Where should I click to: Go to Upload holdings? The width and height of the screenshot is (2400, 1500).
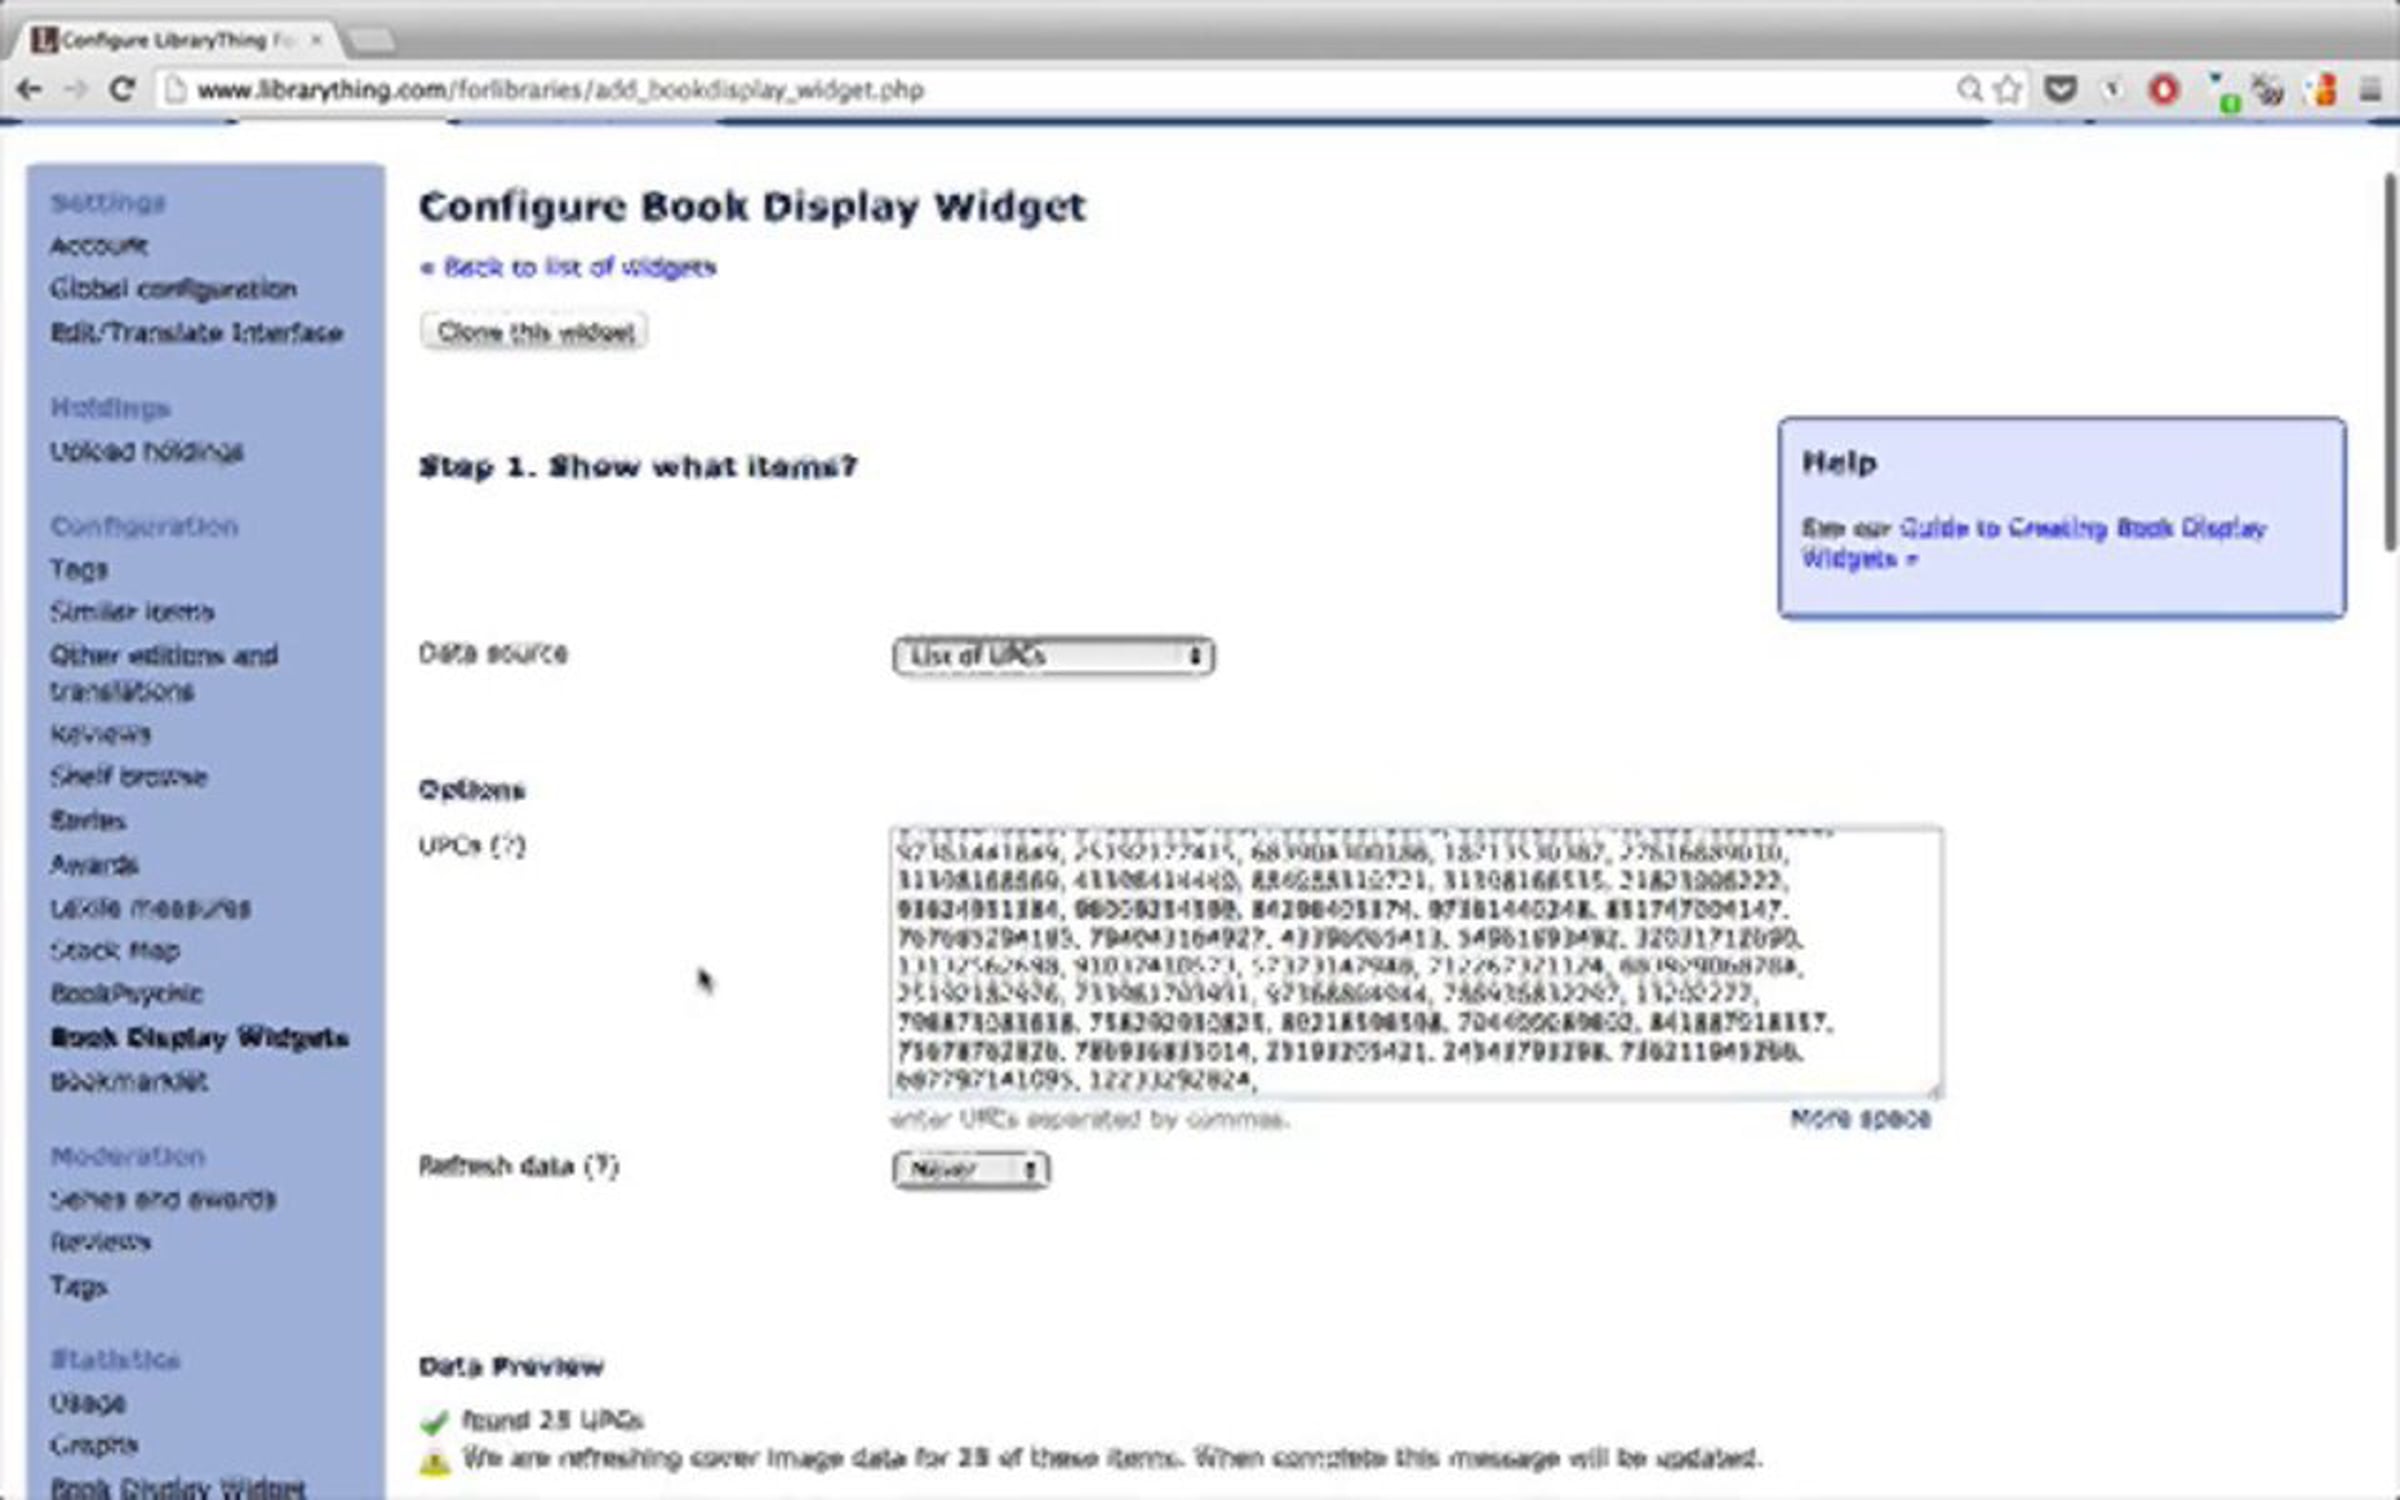(x=147, y=452)
